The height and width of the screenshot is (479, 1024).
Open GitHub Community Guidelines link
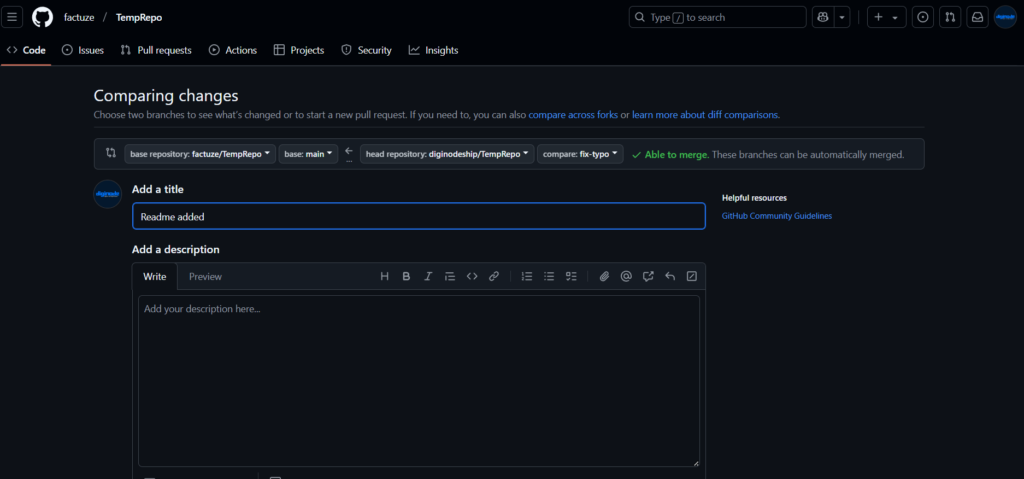click(776, 216)
